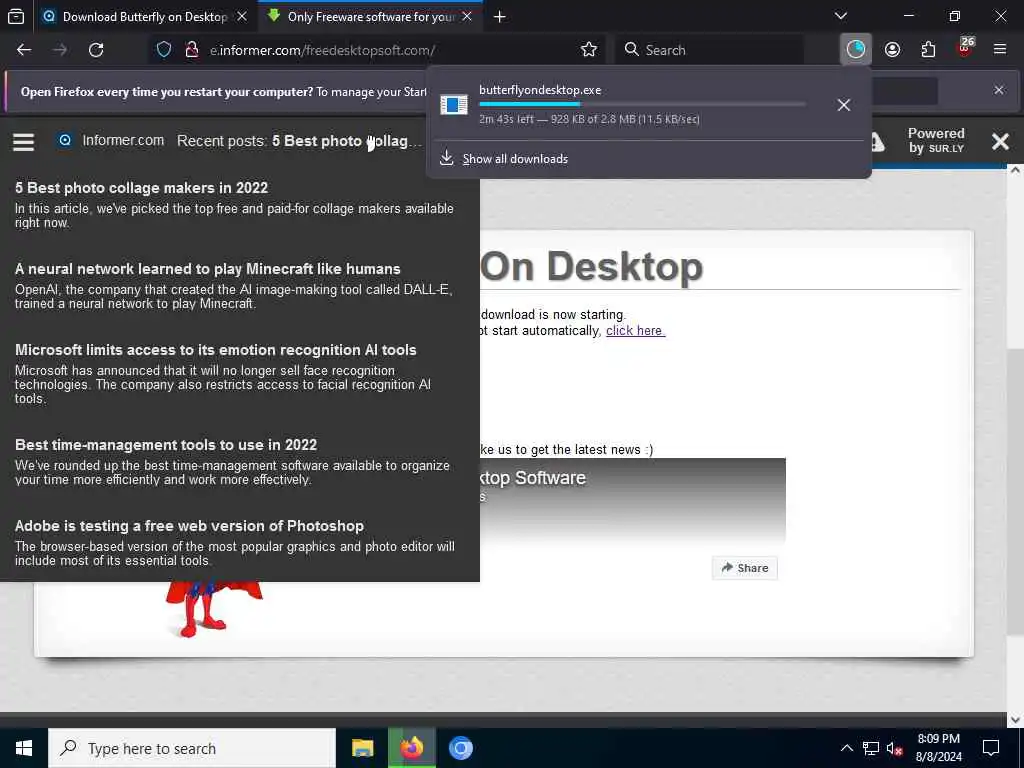Click the download progress bar

click(x=642, y=104)
